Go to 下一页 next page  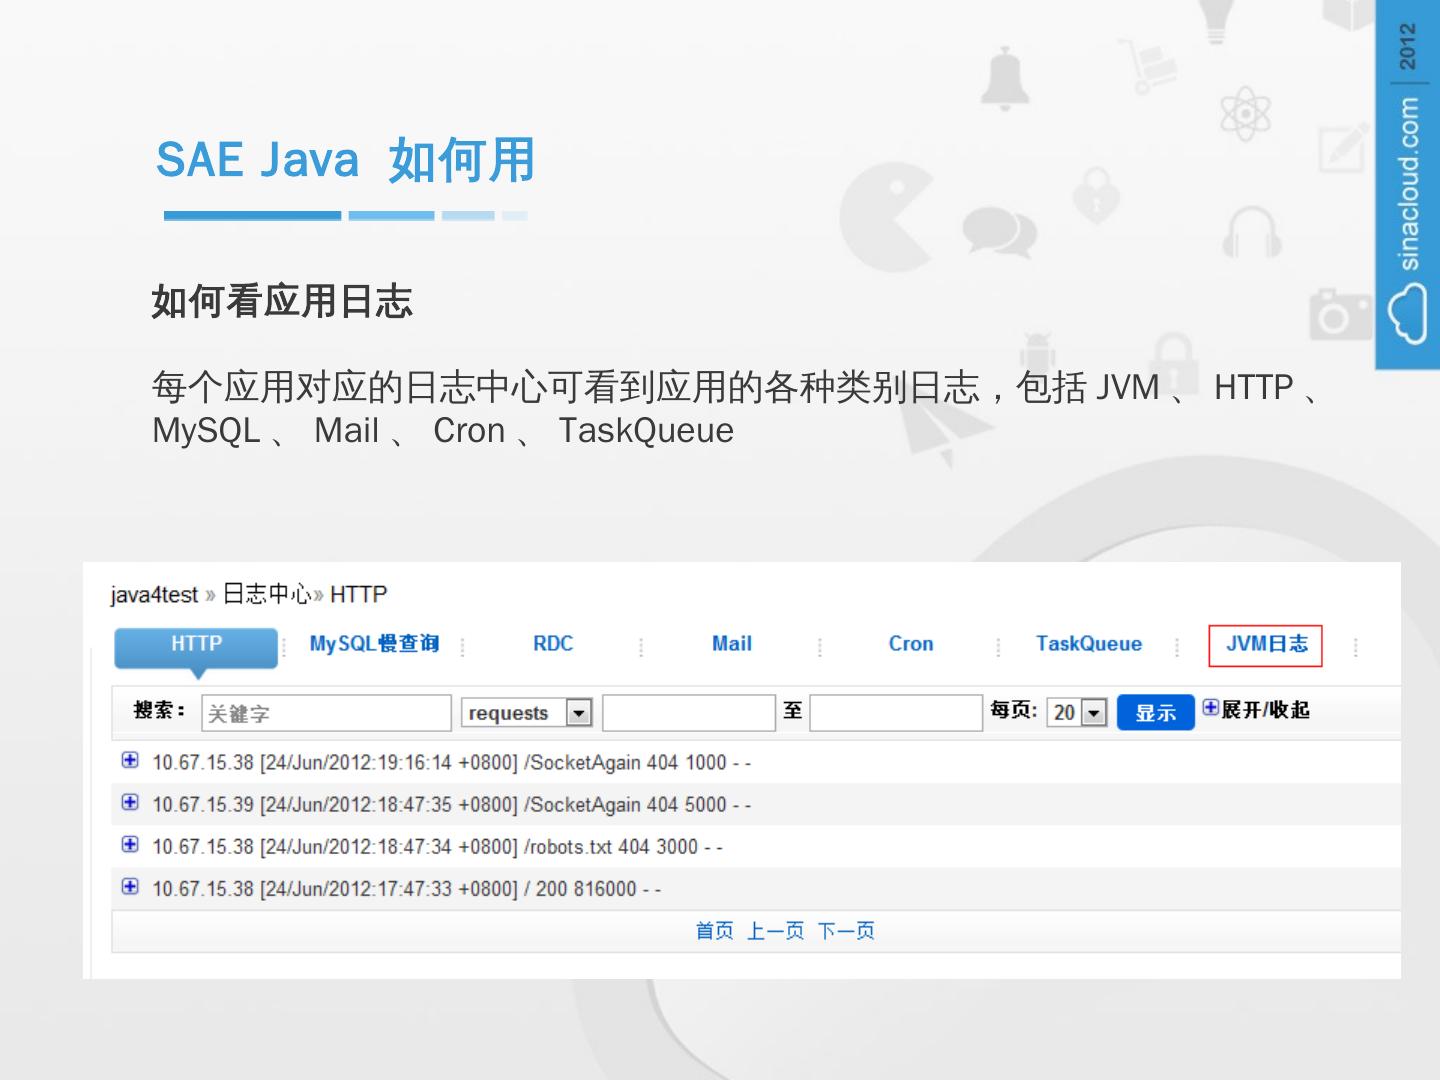tap(846, 931)
